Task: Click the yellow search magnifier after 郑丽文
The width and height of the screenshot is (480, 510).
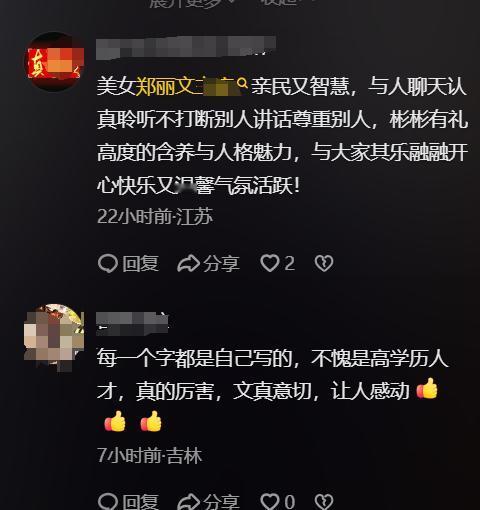Action: click(x=243, y=83)
